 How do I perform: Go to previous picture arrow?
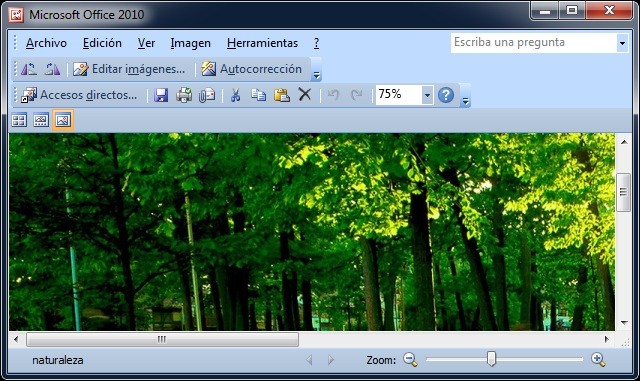(x=309, y=360)
